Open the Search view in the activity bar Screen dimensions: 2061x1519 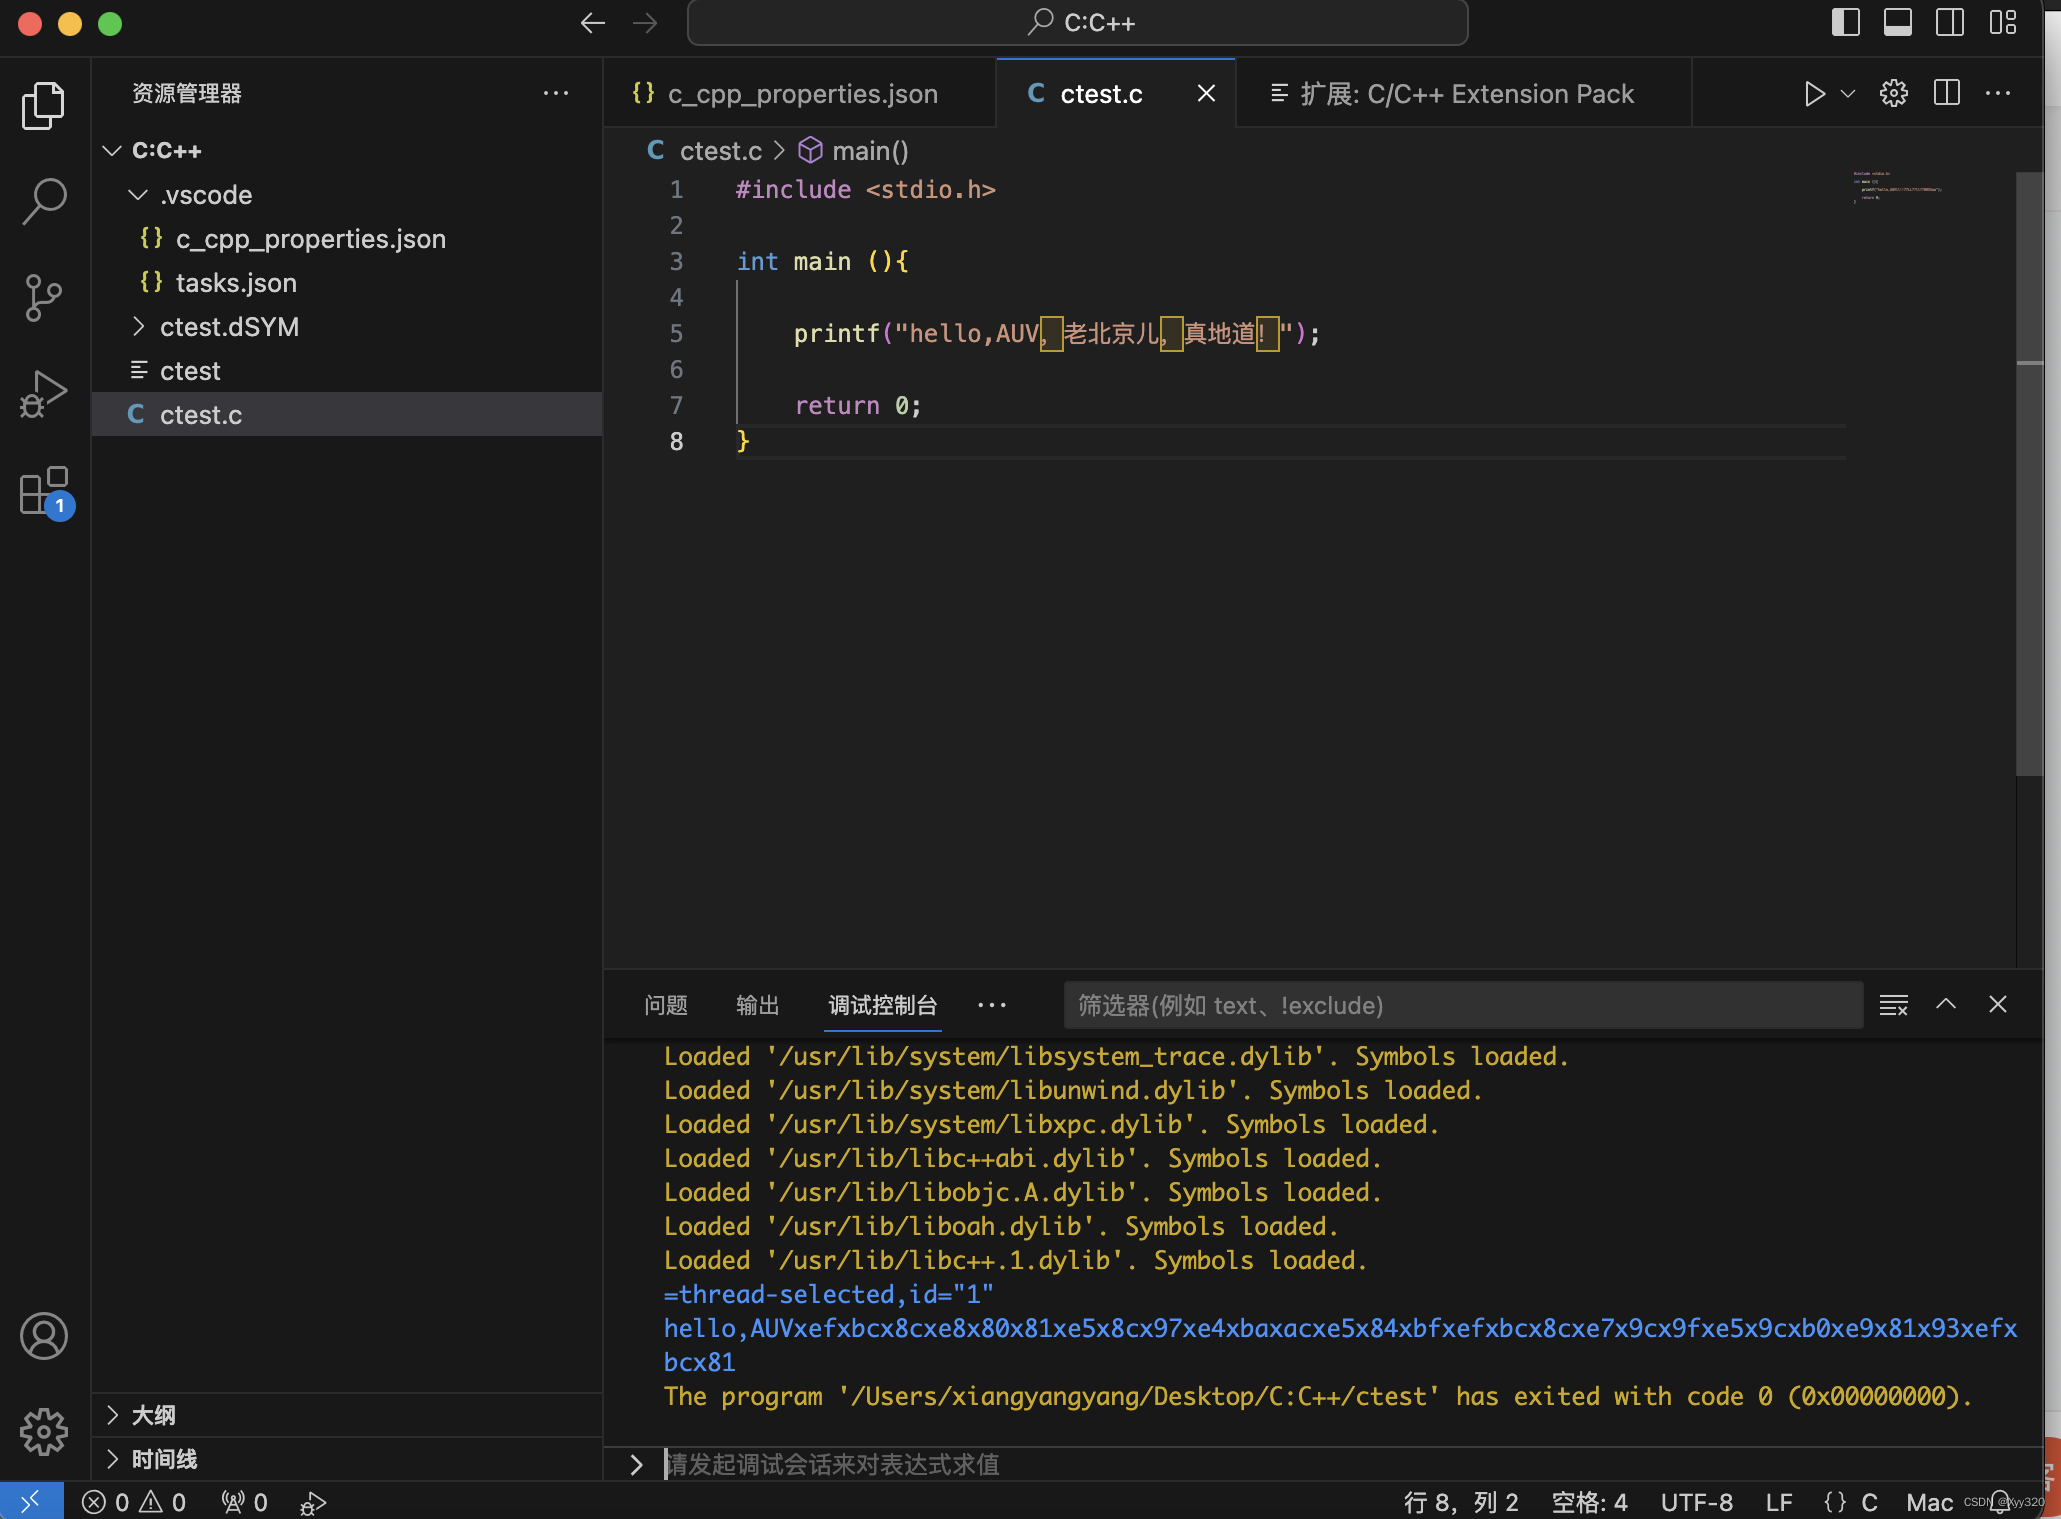pos(44,200)
